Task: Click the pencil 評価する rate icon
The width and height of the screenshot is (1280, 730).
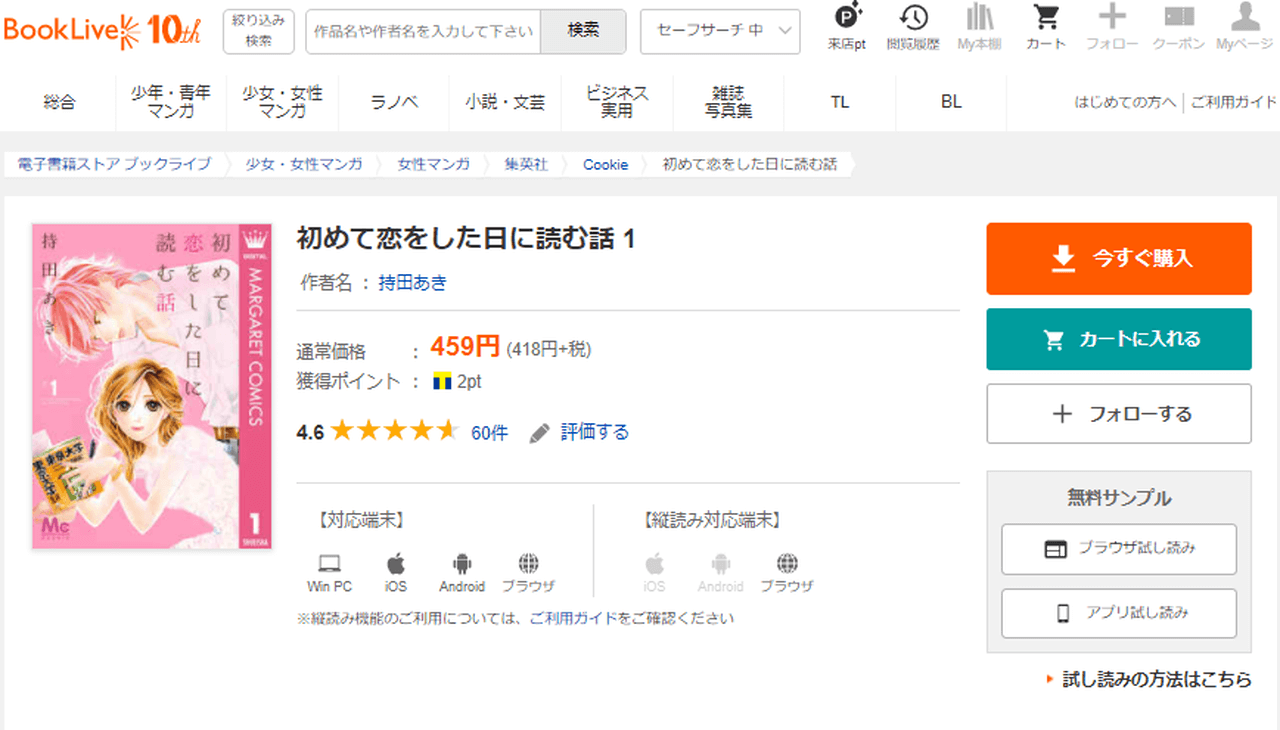Action: pos(540,433)
